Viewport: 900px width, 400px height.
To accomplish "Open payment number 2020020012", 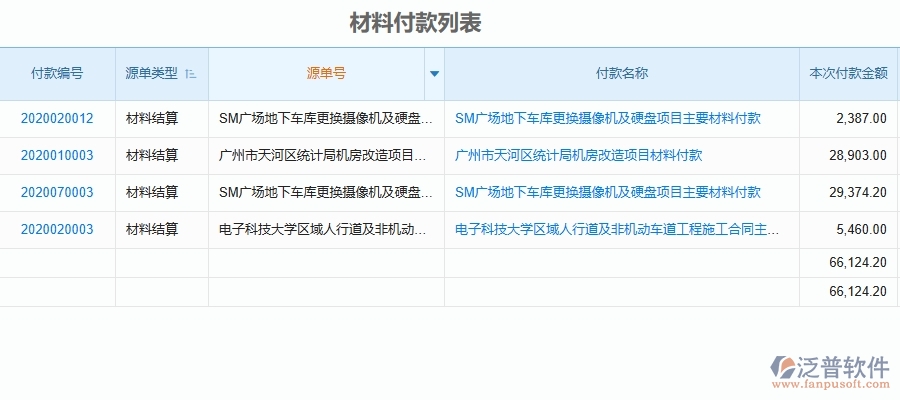I will point(57,118).
